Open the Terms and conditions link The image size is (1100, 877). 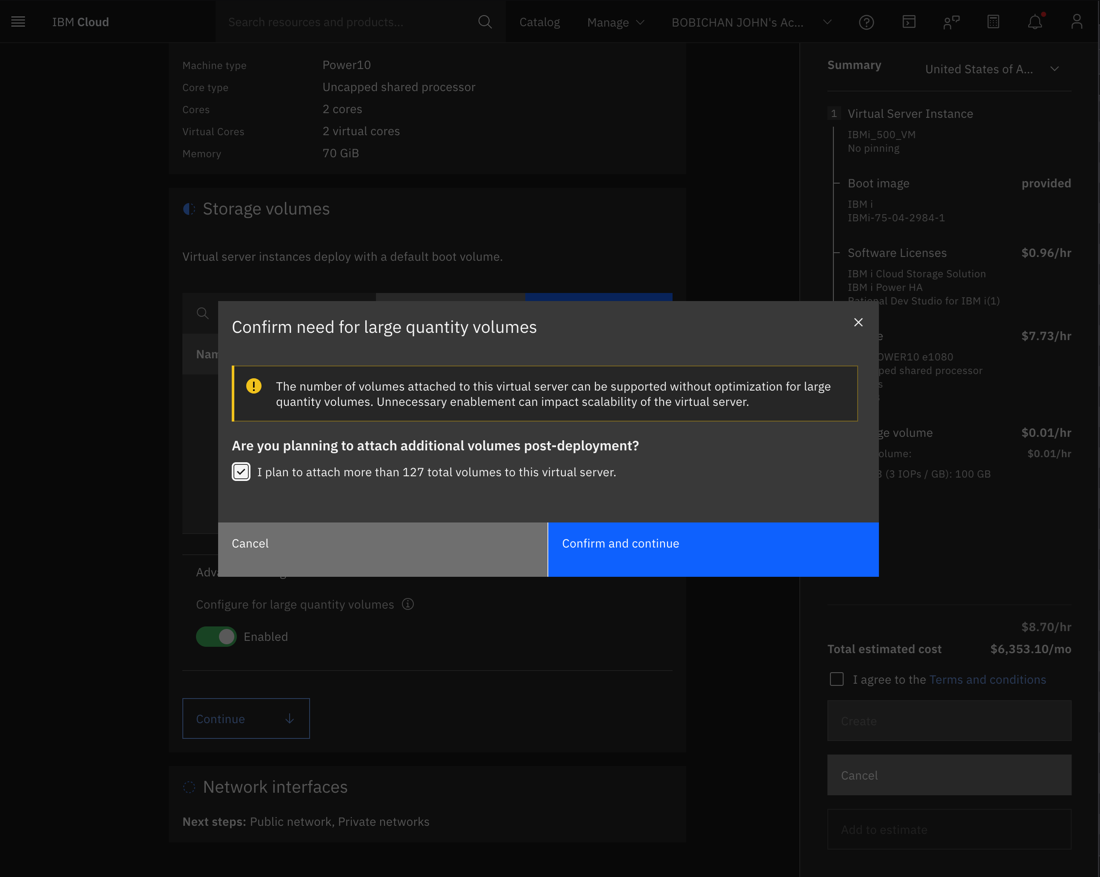tap(987, 679)
